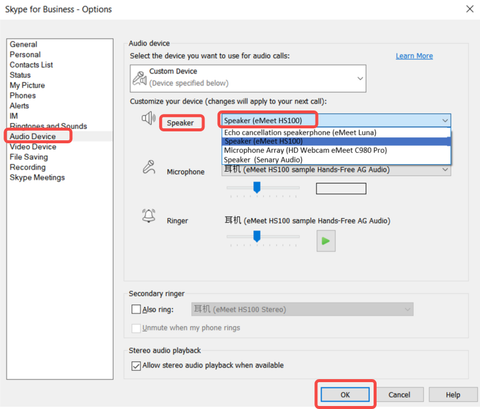480x409 pixels.
Task: Open Ringtones and Sounds settings
Action: click(48, 126)
